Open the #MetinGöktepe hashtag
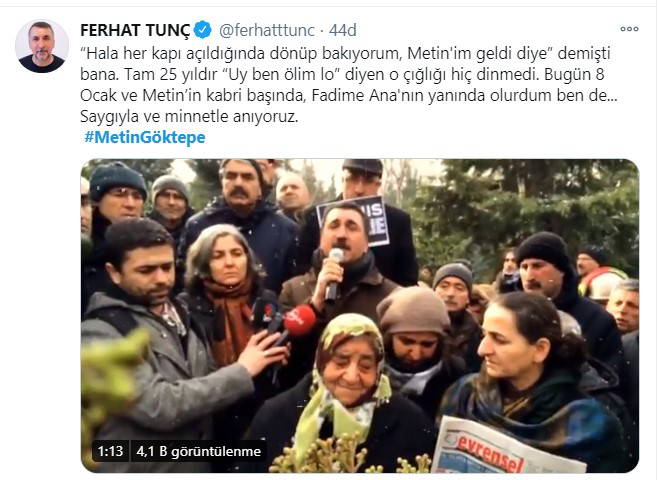This screenshot has height=480, width=658. click(145, 137)
